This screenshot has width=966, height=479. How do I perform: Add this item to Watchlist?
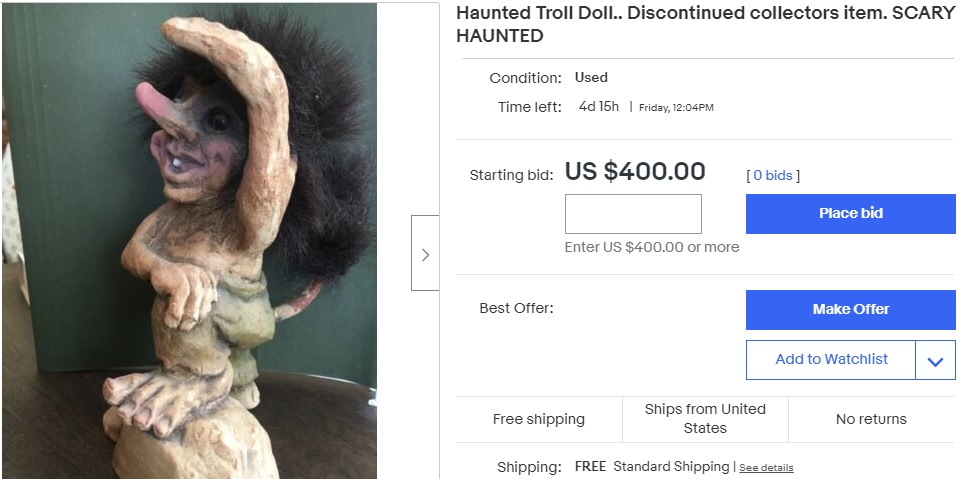click(x=831, y=360)
